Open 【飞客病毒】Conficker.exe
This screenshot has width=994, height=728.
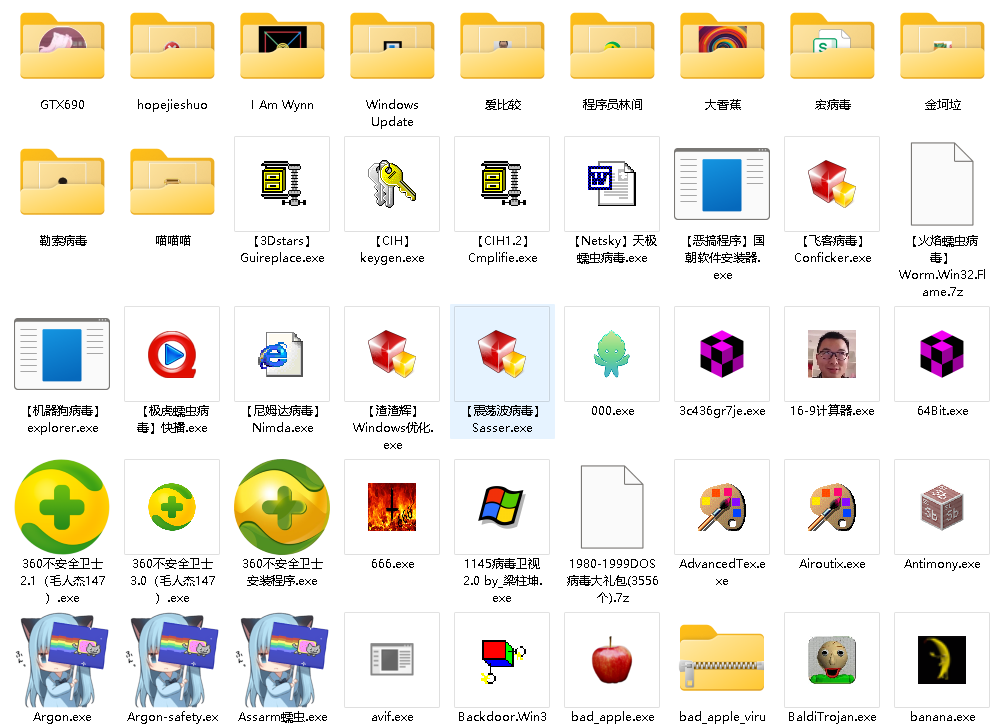tap(832, 183)
